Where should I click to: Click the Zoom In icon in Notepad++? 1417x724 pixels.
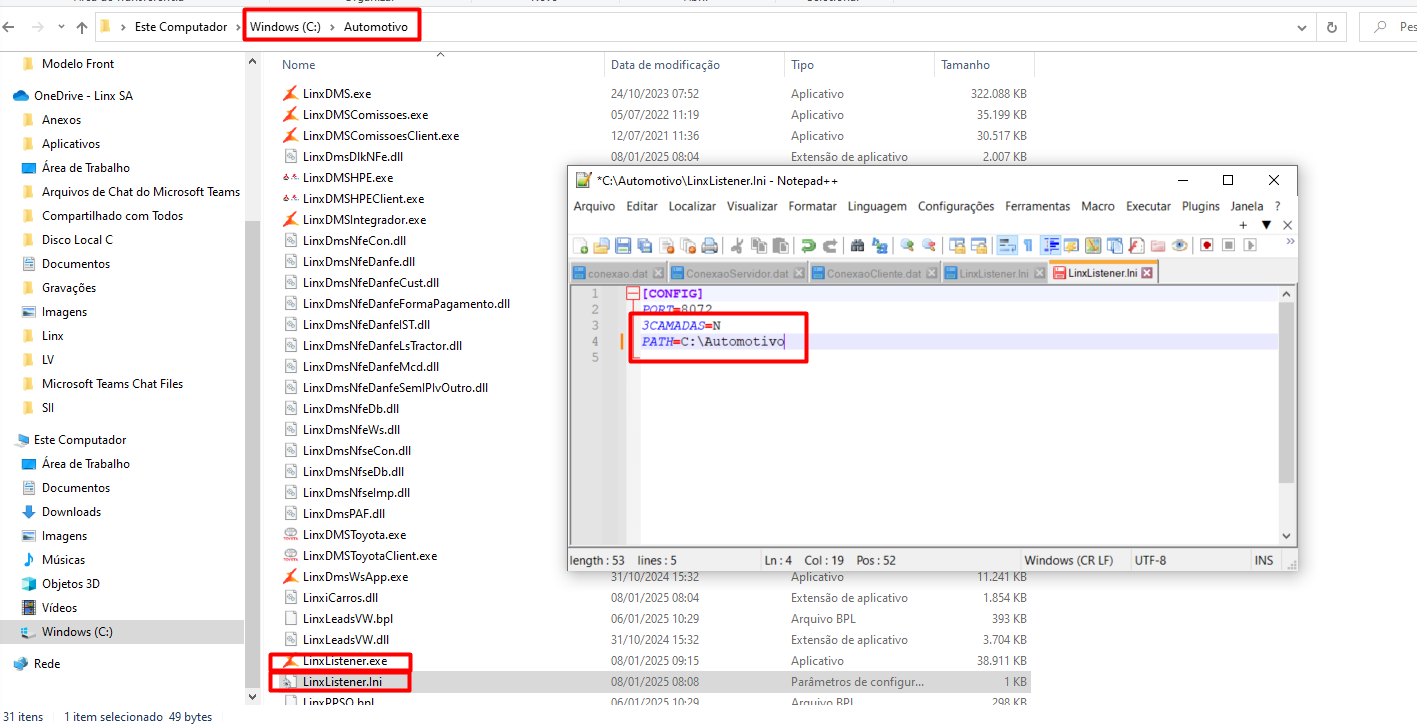coord(907,245)
